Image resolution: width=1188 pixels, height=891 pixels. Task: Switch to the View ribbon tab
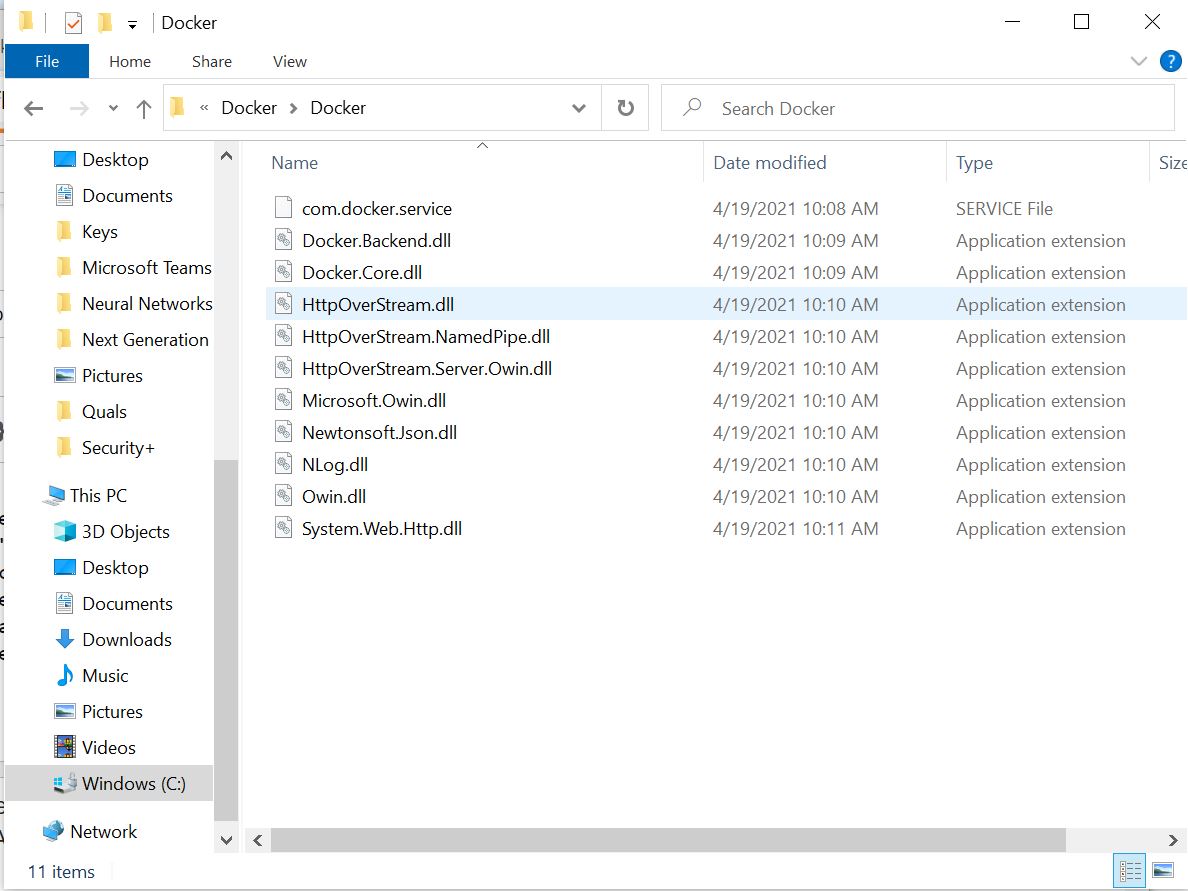coord(289,61)
